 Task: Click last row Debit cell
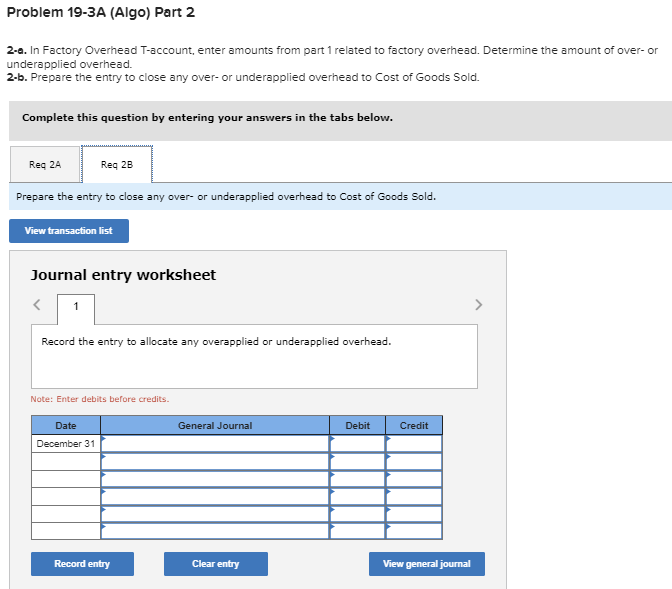[357, 531]
